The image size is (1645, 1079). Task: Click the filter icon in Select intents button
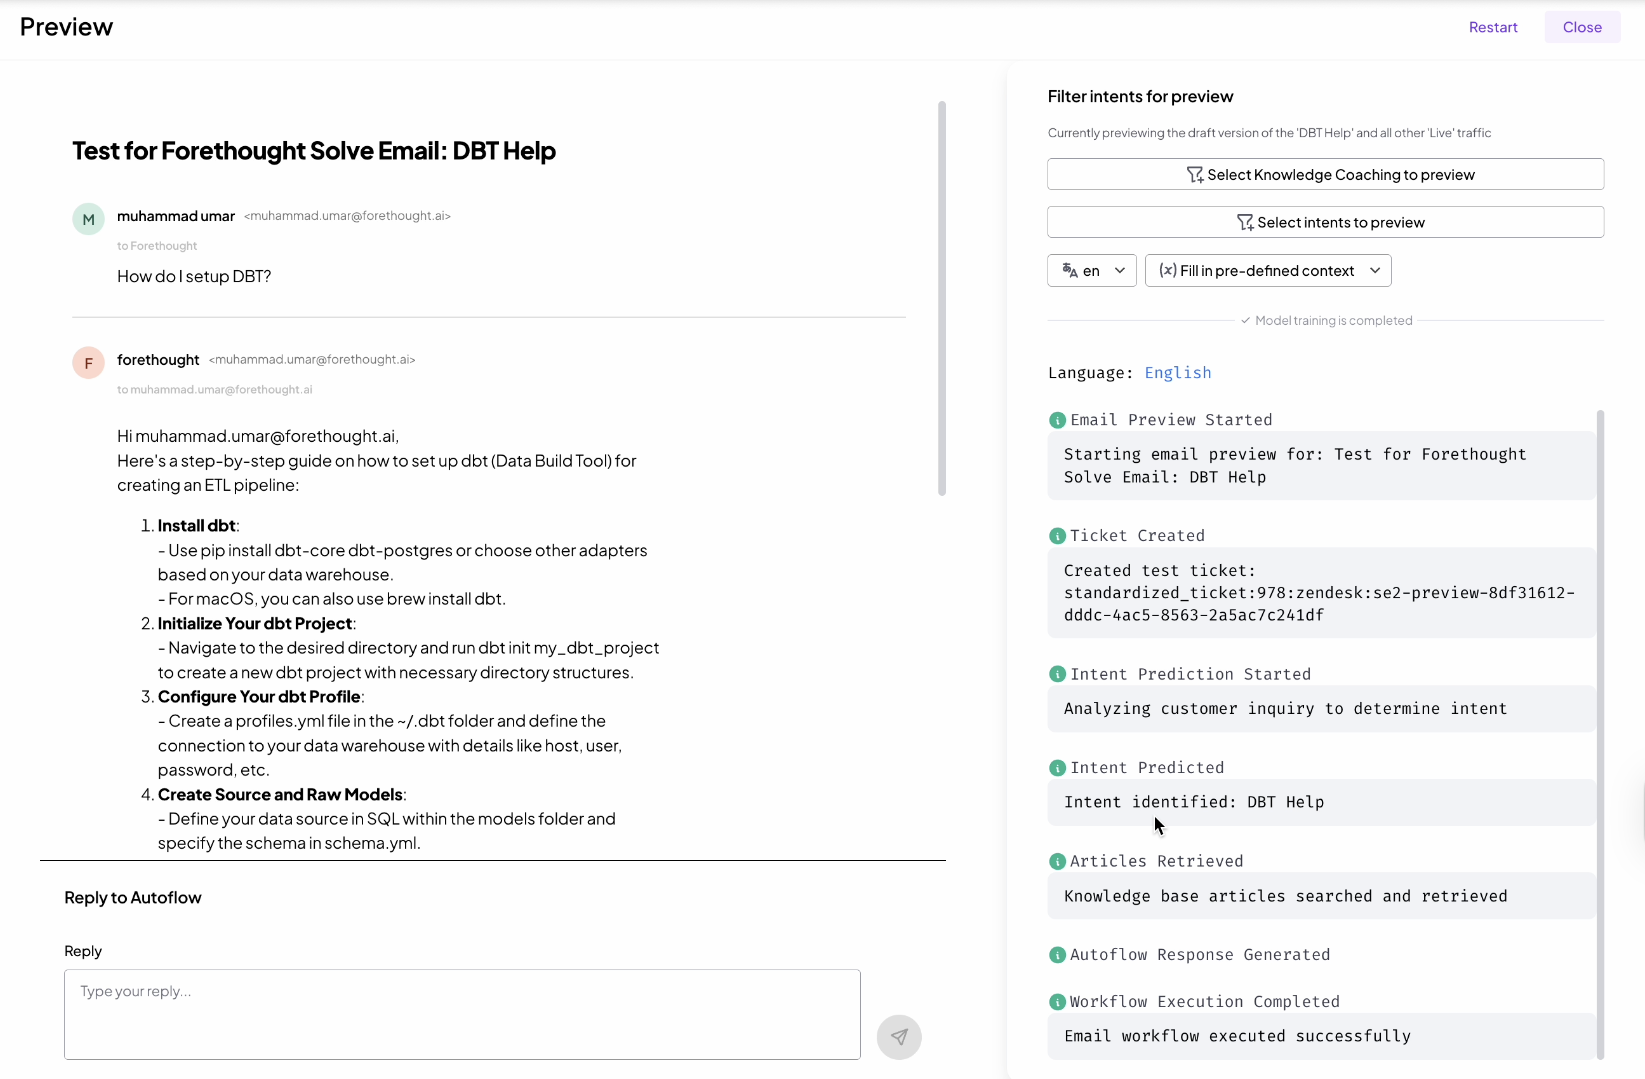(1245, 222)
